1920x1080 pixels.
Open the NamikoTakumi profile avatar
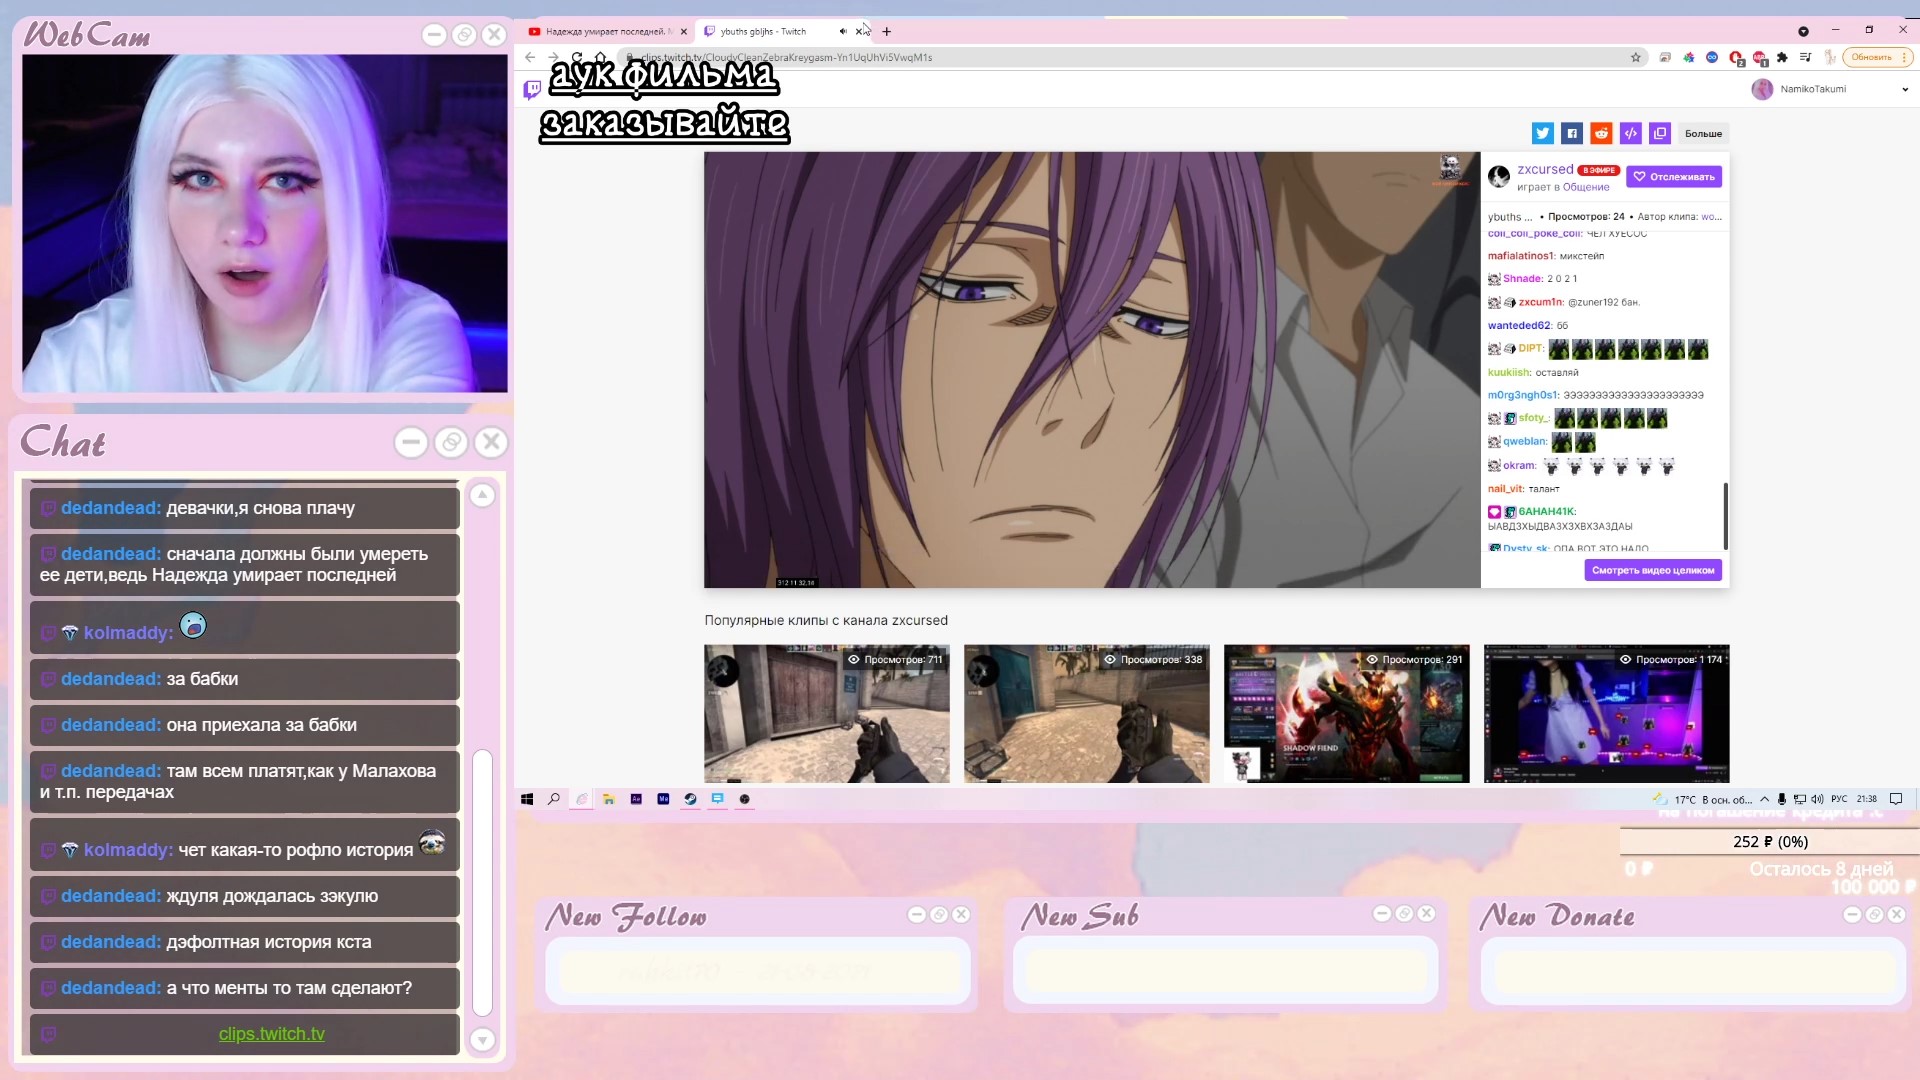pyautogui.click(x=1762, y=89)
